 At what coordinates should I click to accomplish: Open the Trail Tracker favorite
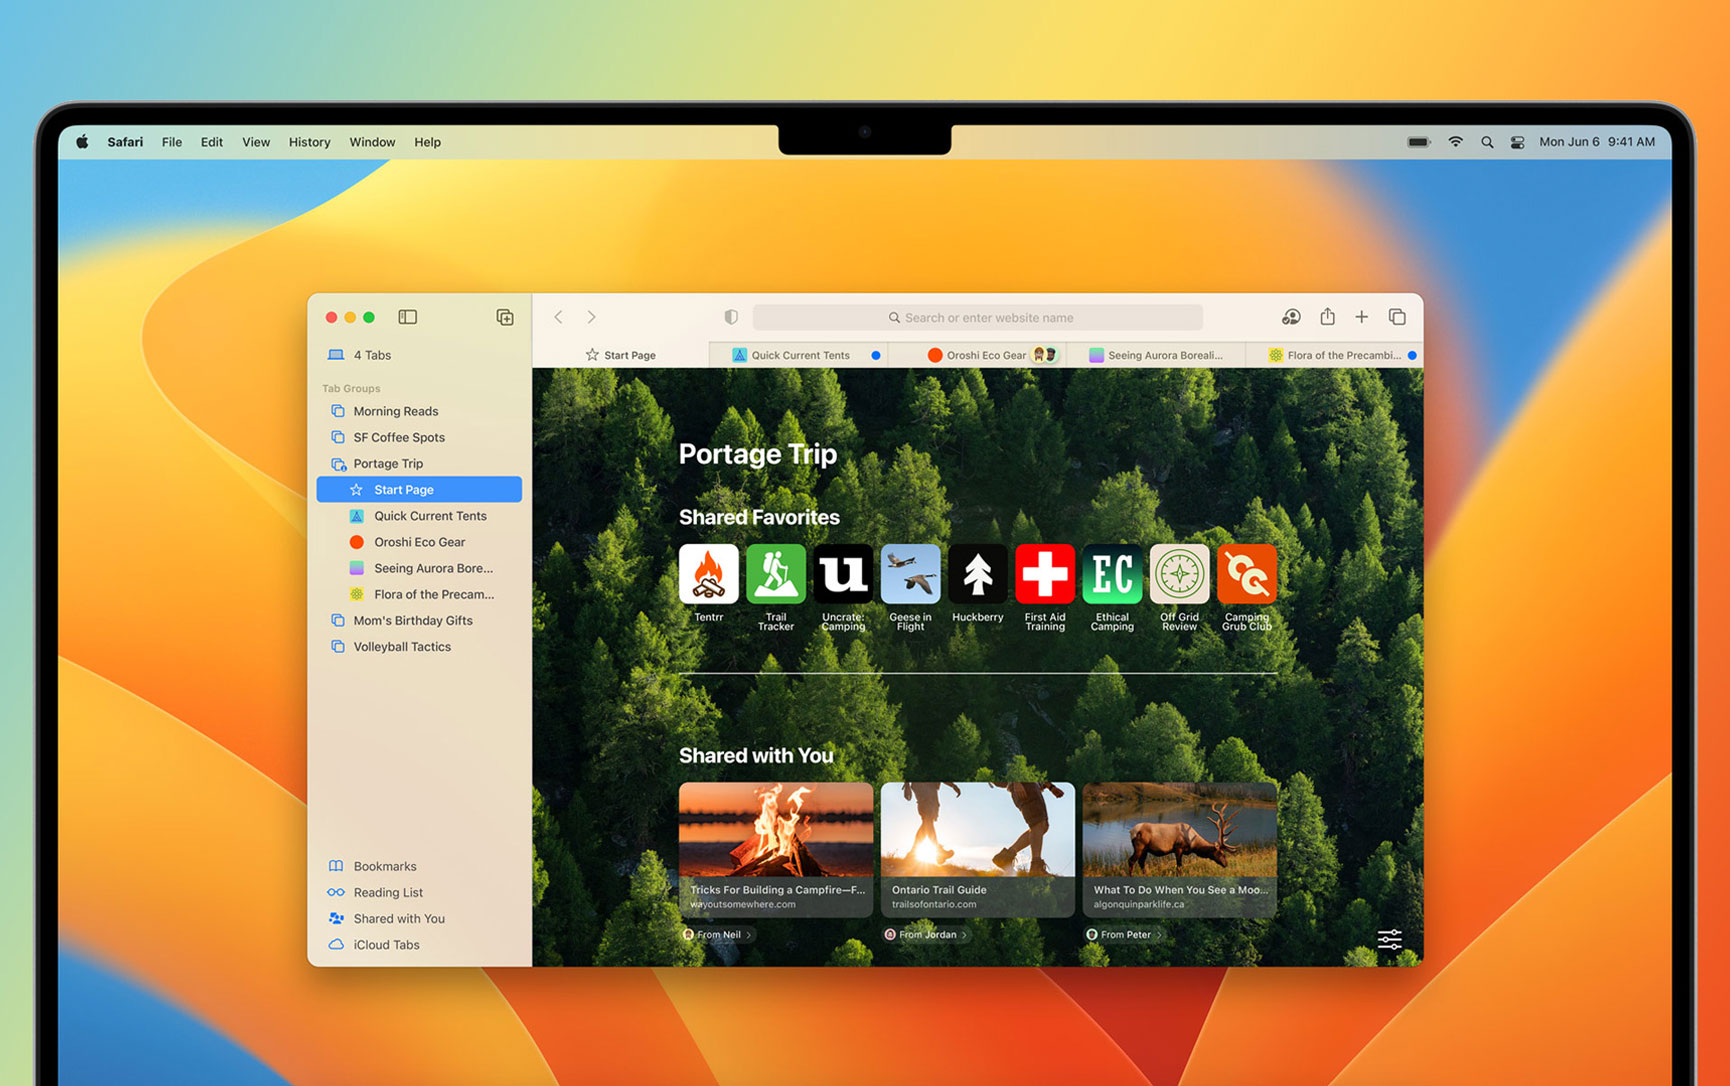pos(775,574)
